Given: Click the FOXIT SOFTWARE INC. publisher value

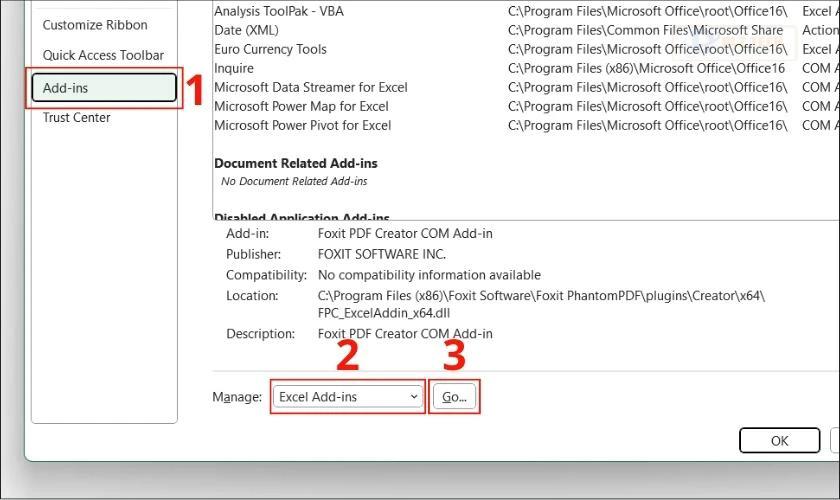Looking at the screenshot, I should click(382, 254).
